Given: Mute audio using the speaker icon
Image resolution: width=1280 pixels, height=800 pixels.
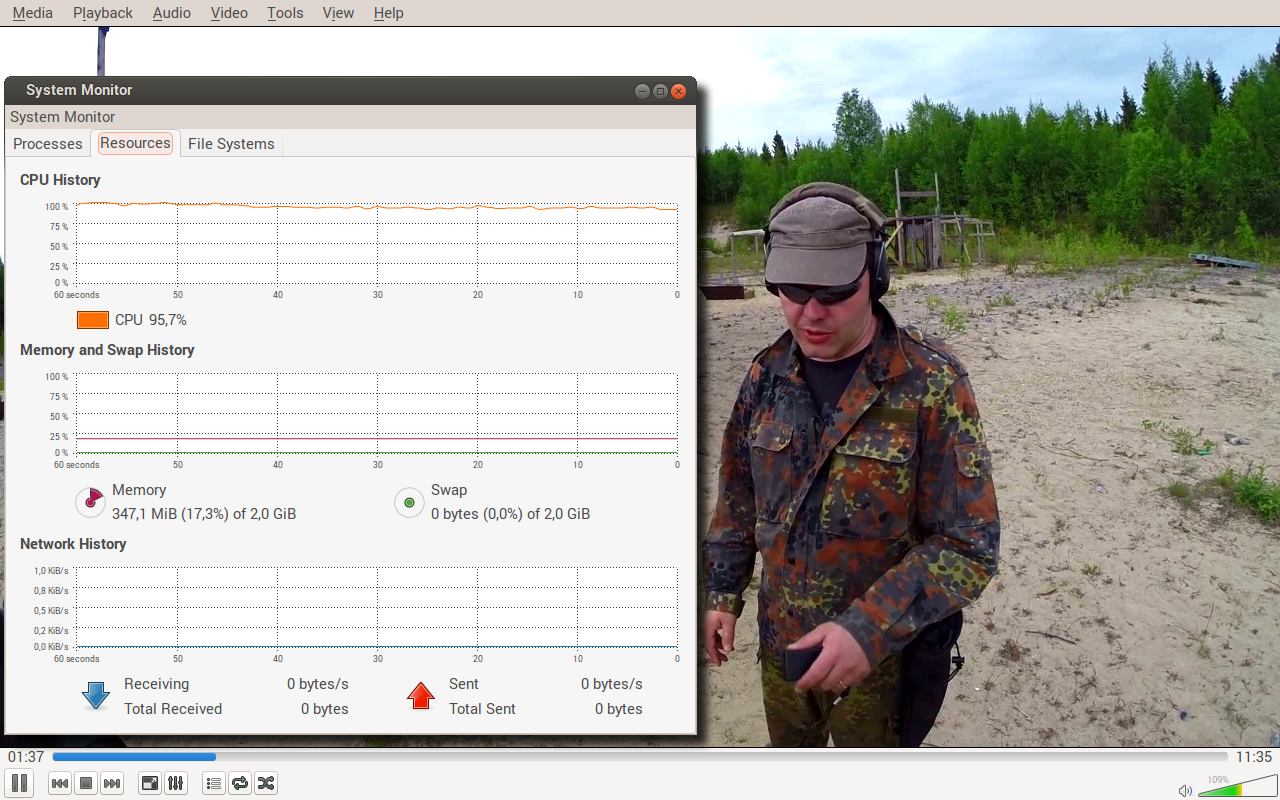Looking at the screenshot, I should [1185, 790].
